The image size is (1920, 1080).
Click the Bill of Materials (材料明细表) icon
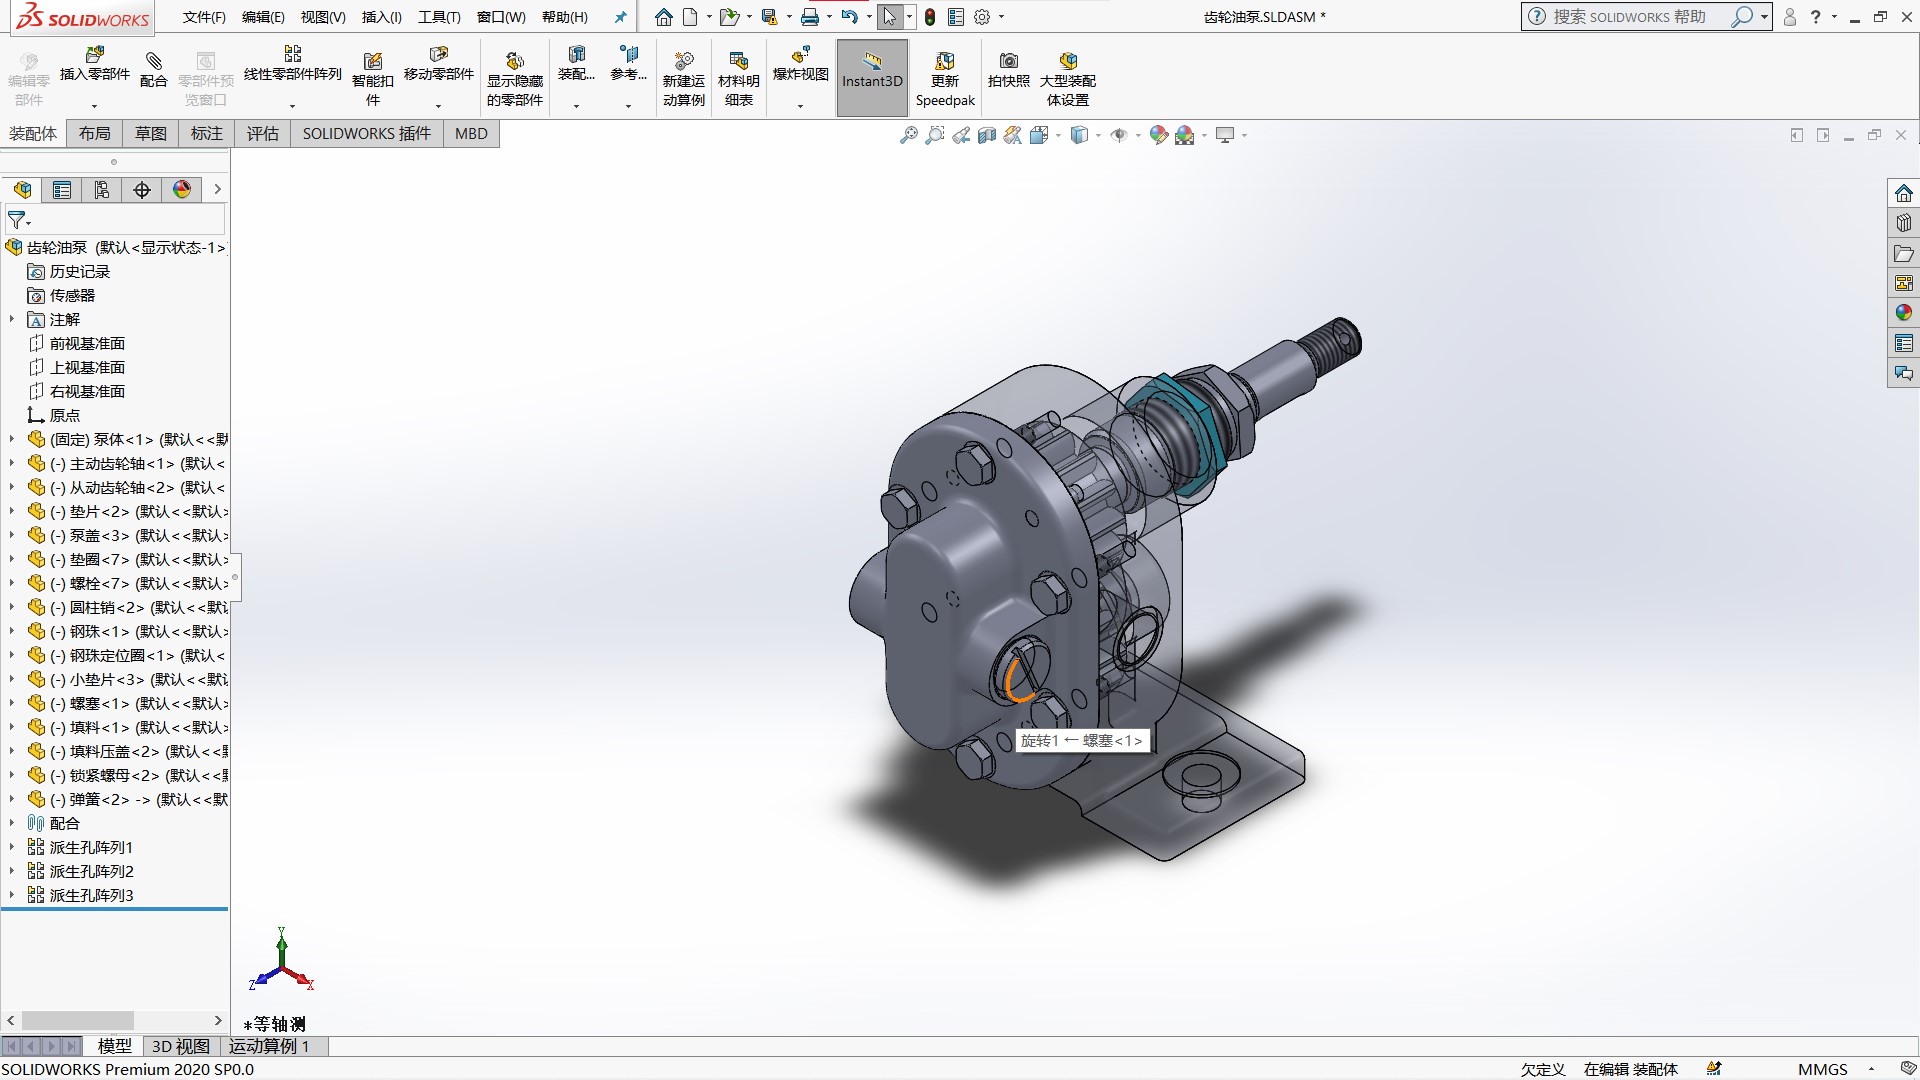pyautogui.click(x=739, y=62)
